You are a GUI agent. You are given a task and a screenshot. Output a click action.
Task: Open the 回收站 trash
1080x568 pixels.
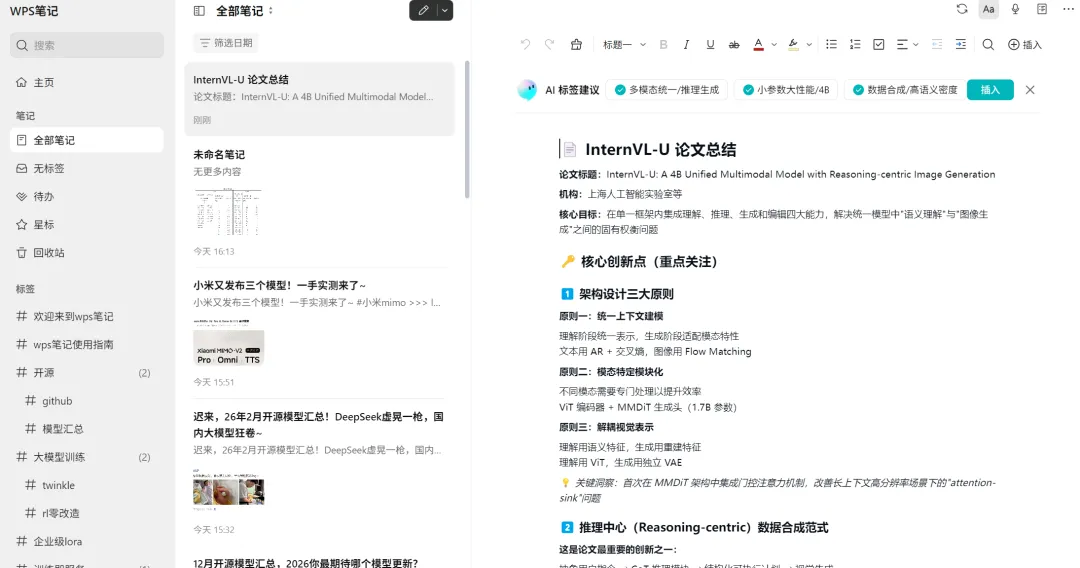[87, 253]
